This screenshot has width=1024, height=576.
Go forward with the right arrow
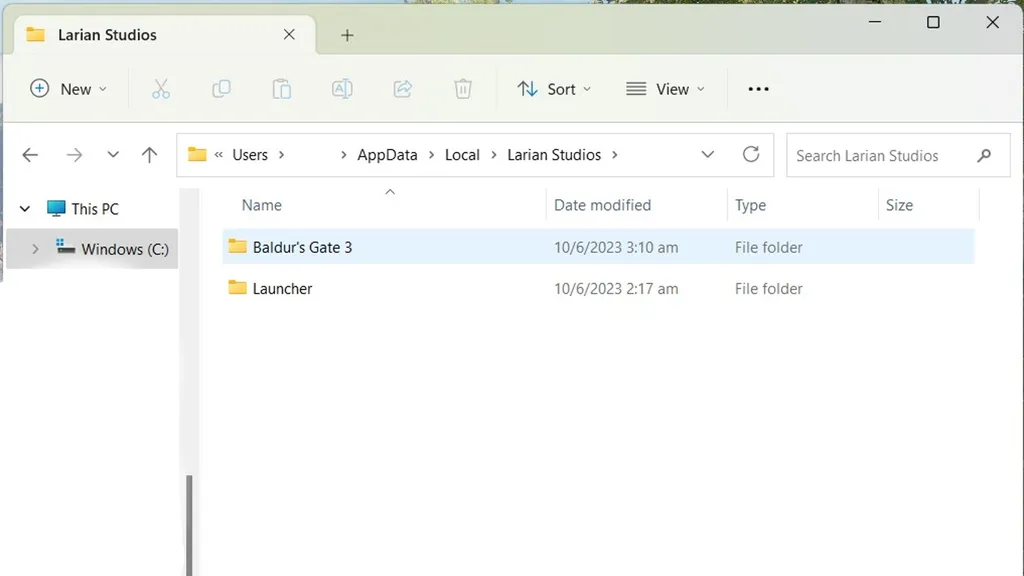[x=74, y=155]
